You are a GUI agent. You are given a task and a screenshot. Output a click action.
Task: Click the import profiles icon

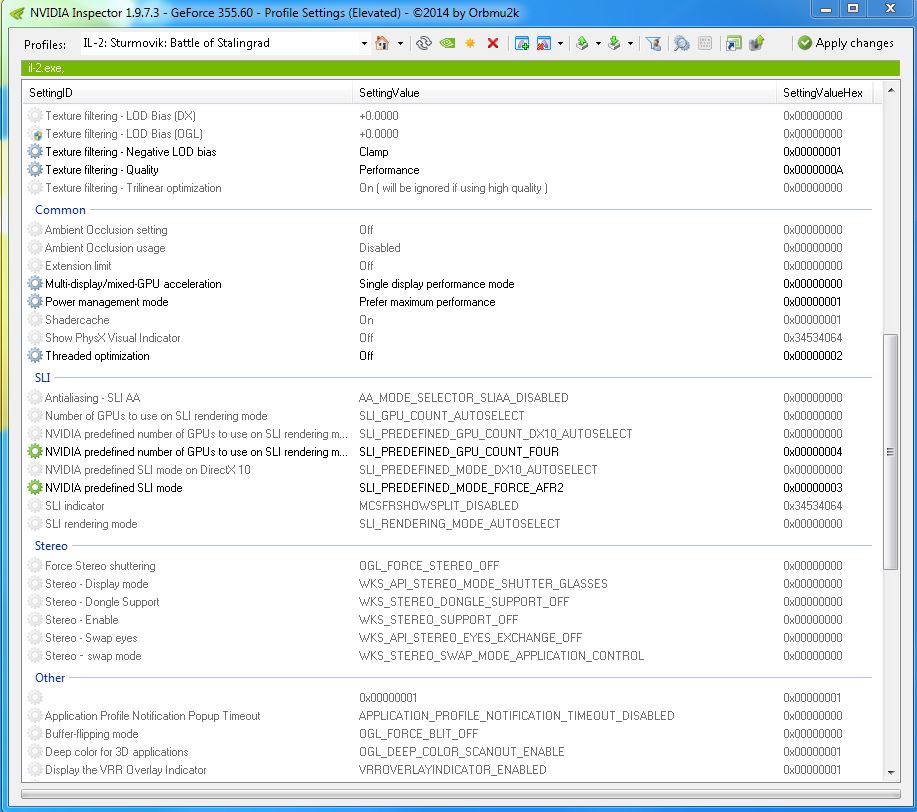(614, 43)
